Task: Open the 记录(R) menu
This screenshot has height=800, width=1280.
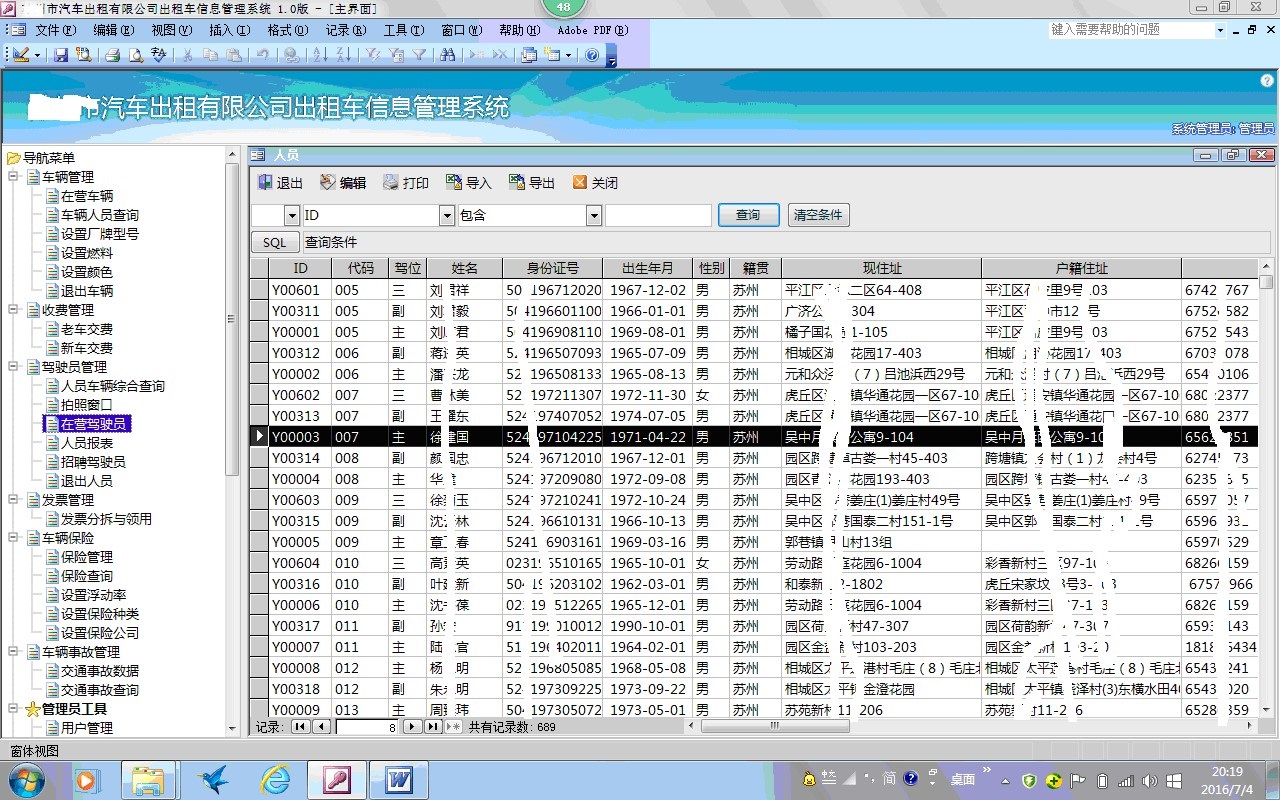Action: click(345, 30)
